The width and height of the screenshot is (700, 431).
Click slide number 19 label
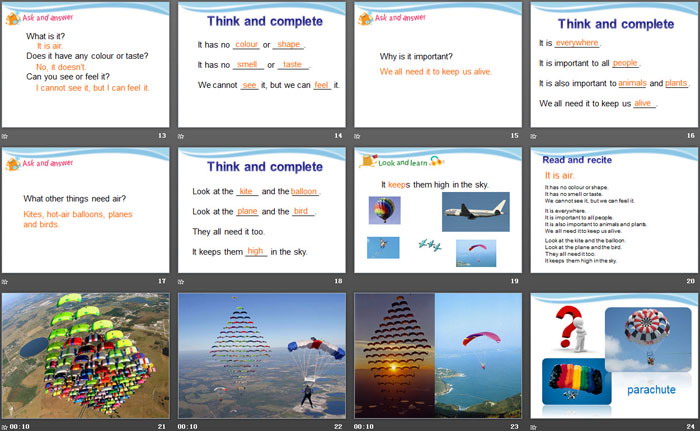click(515, 281)
